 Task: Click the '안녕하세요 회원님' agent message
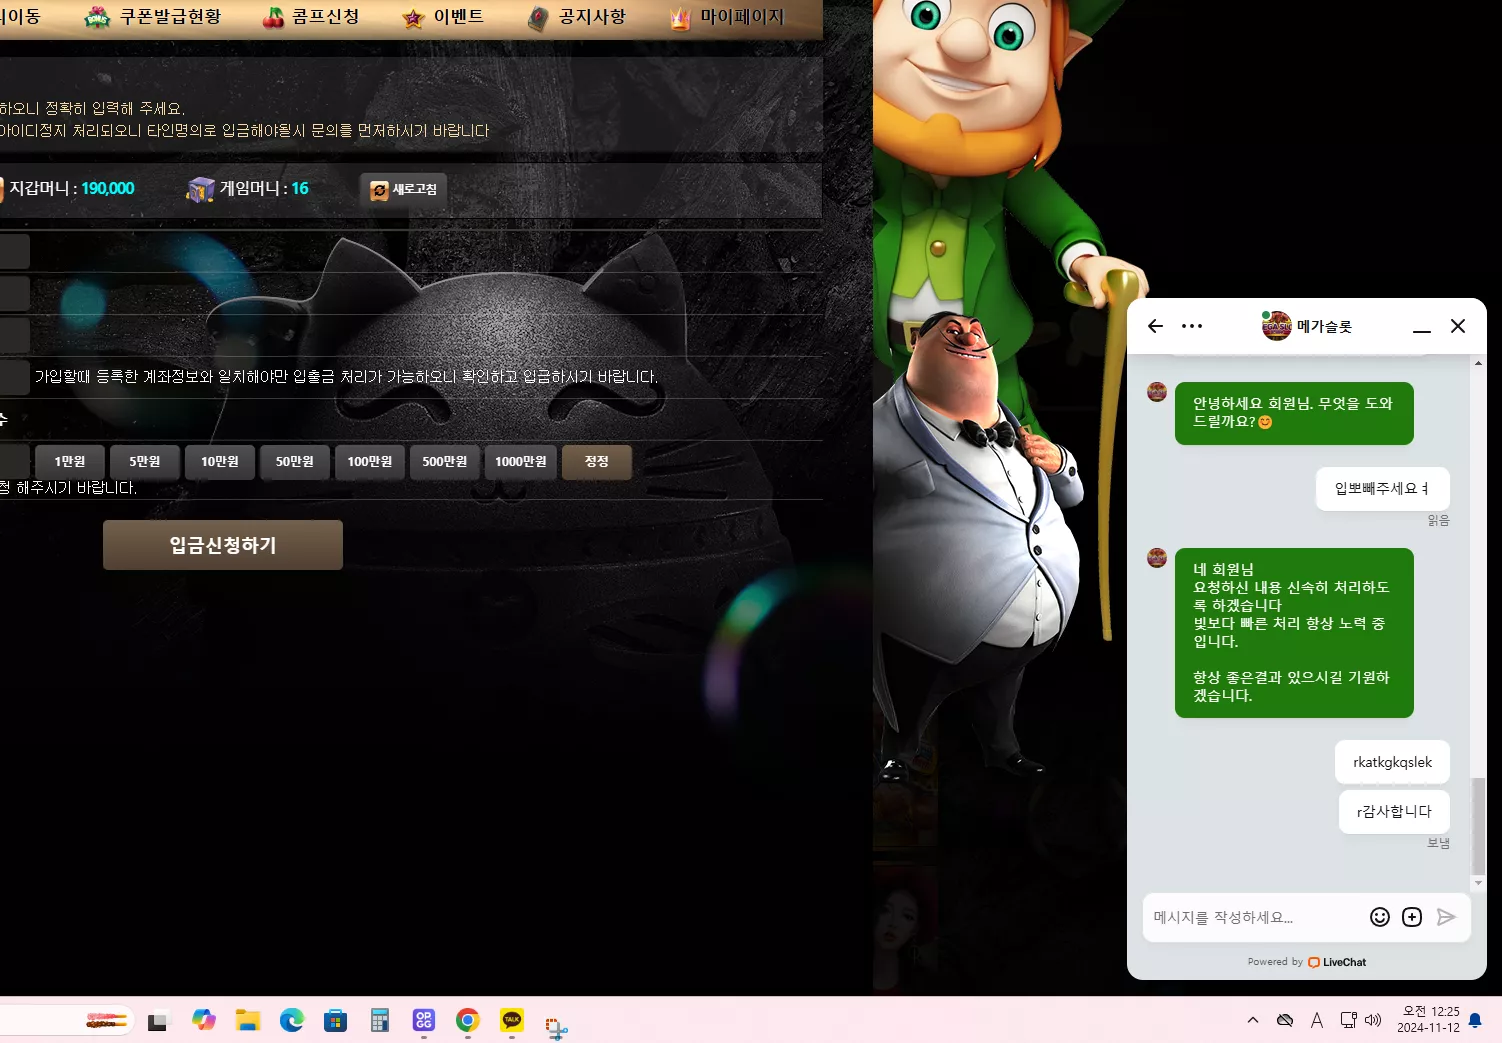1294,413
